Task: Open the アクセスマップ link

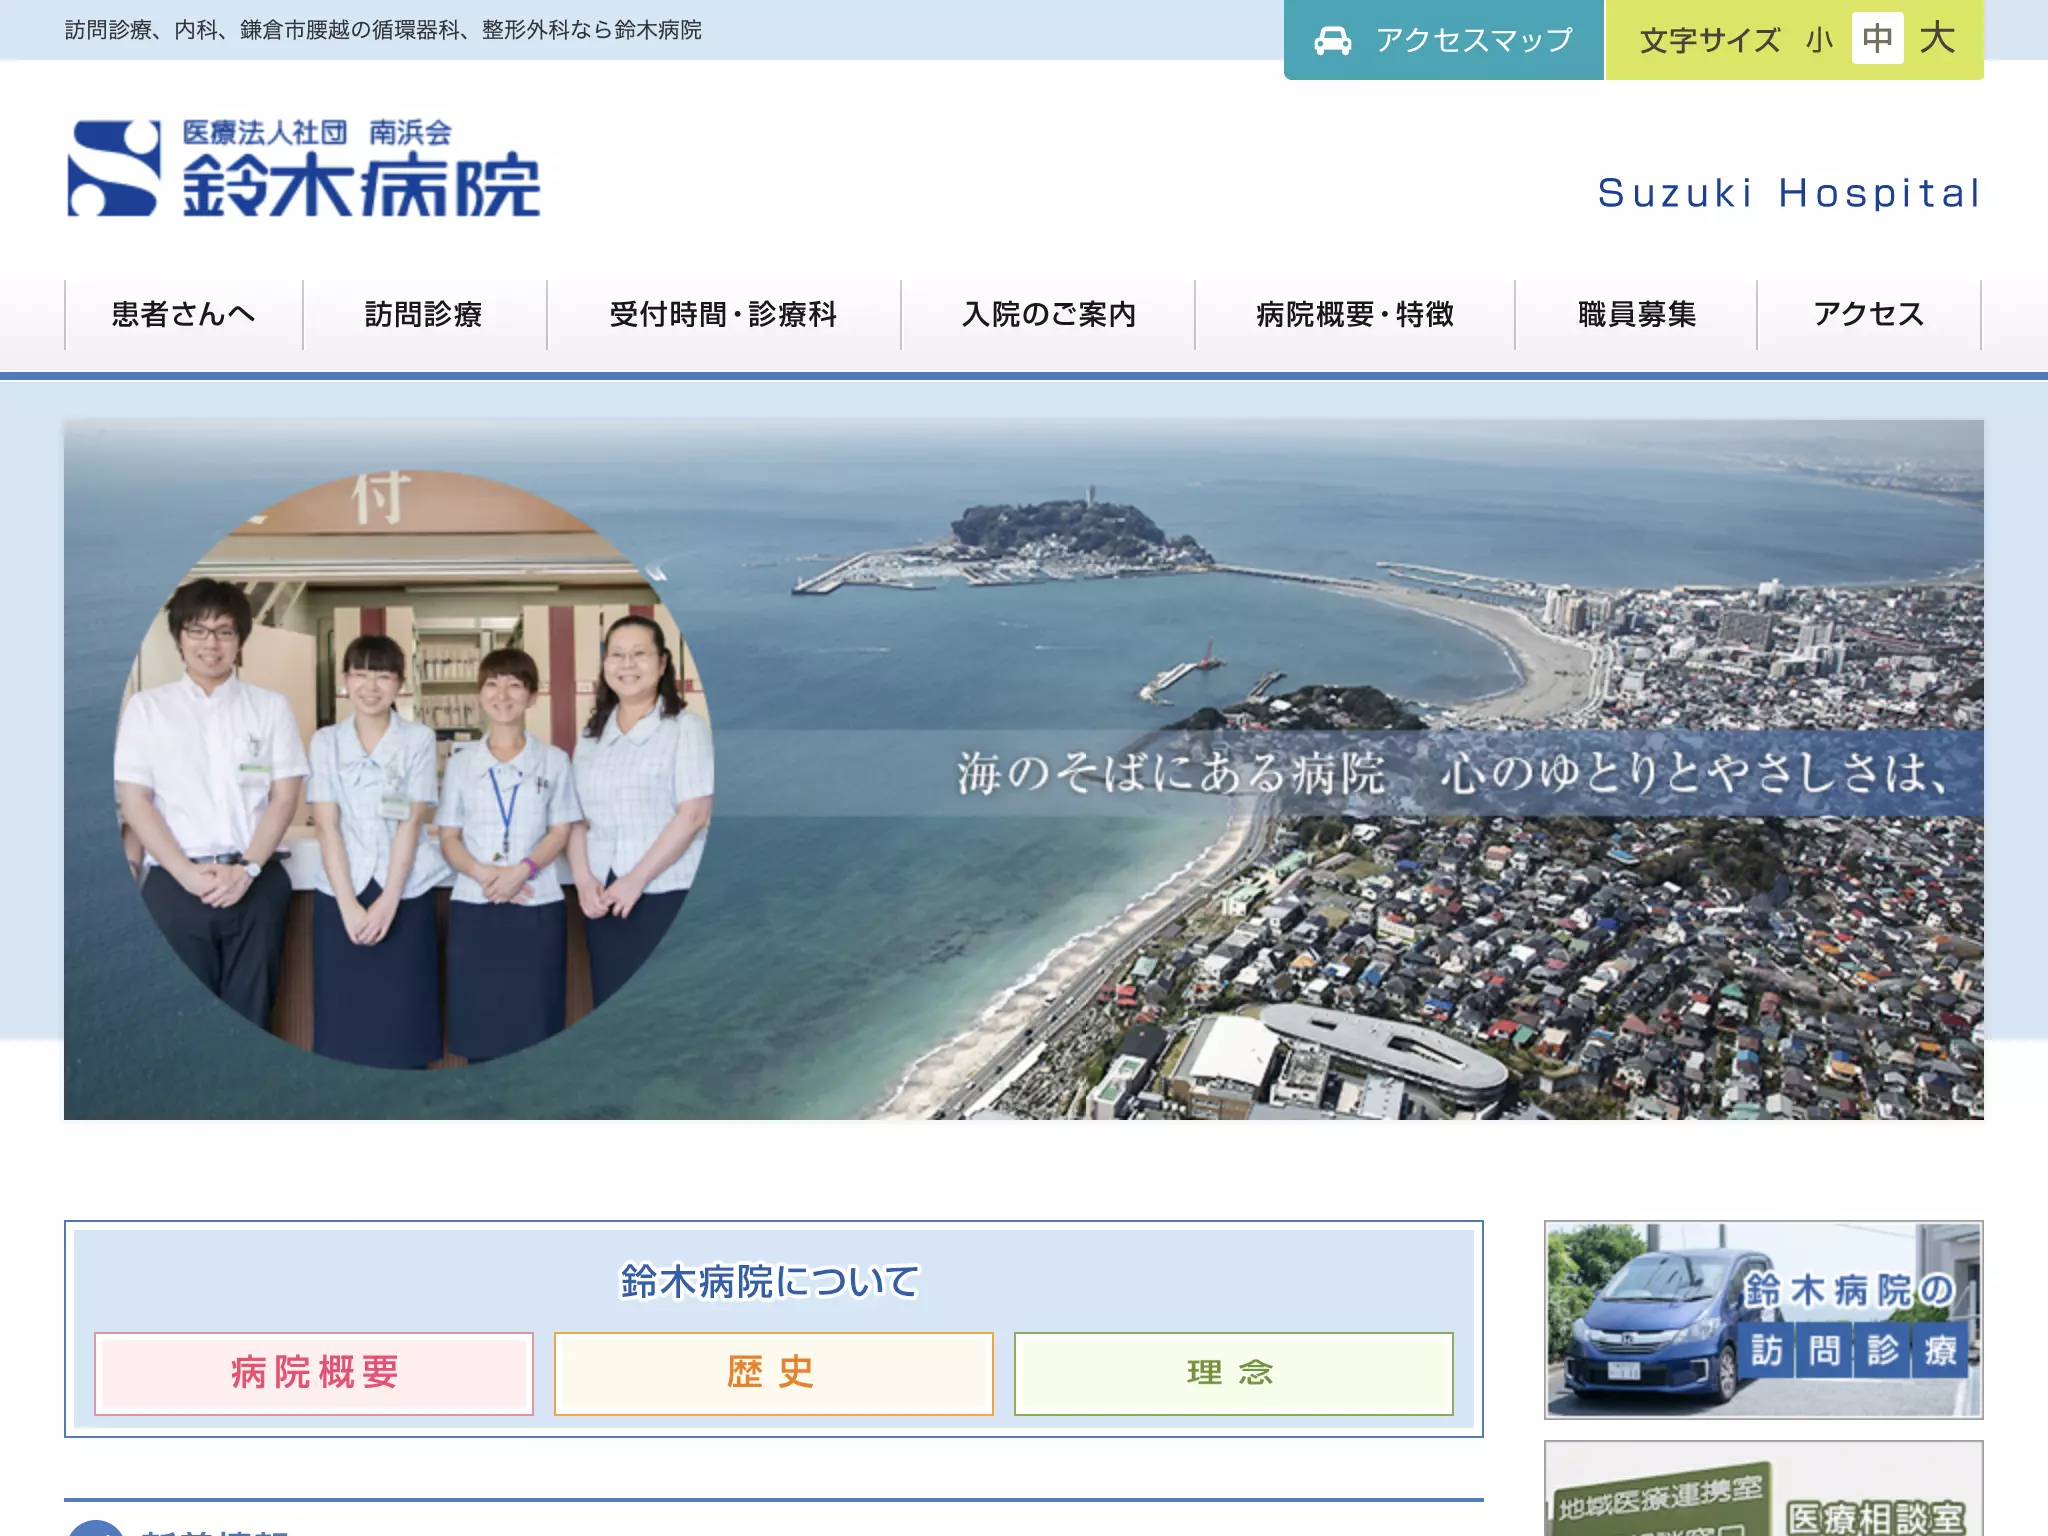Action: click(1443, 40)
